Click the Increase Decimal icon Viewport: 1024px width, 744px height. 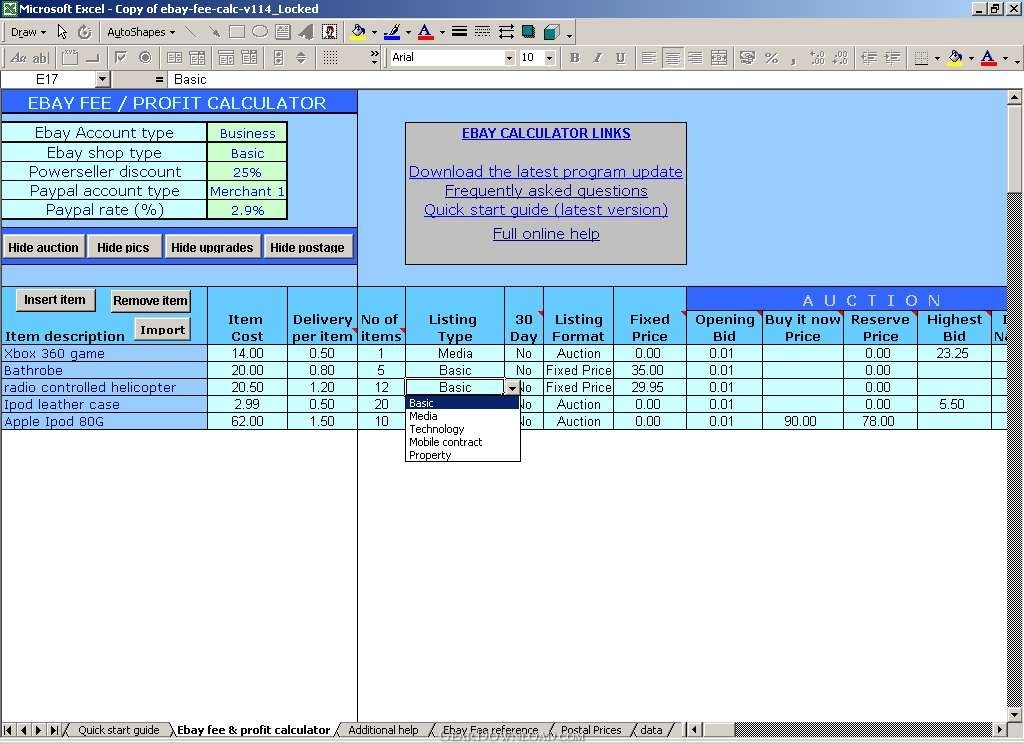tap(817, 57)
